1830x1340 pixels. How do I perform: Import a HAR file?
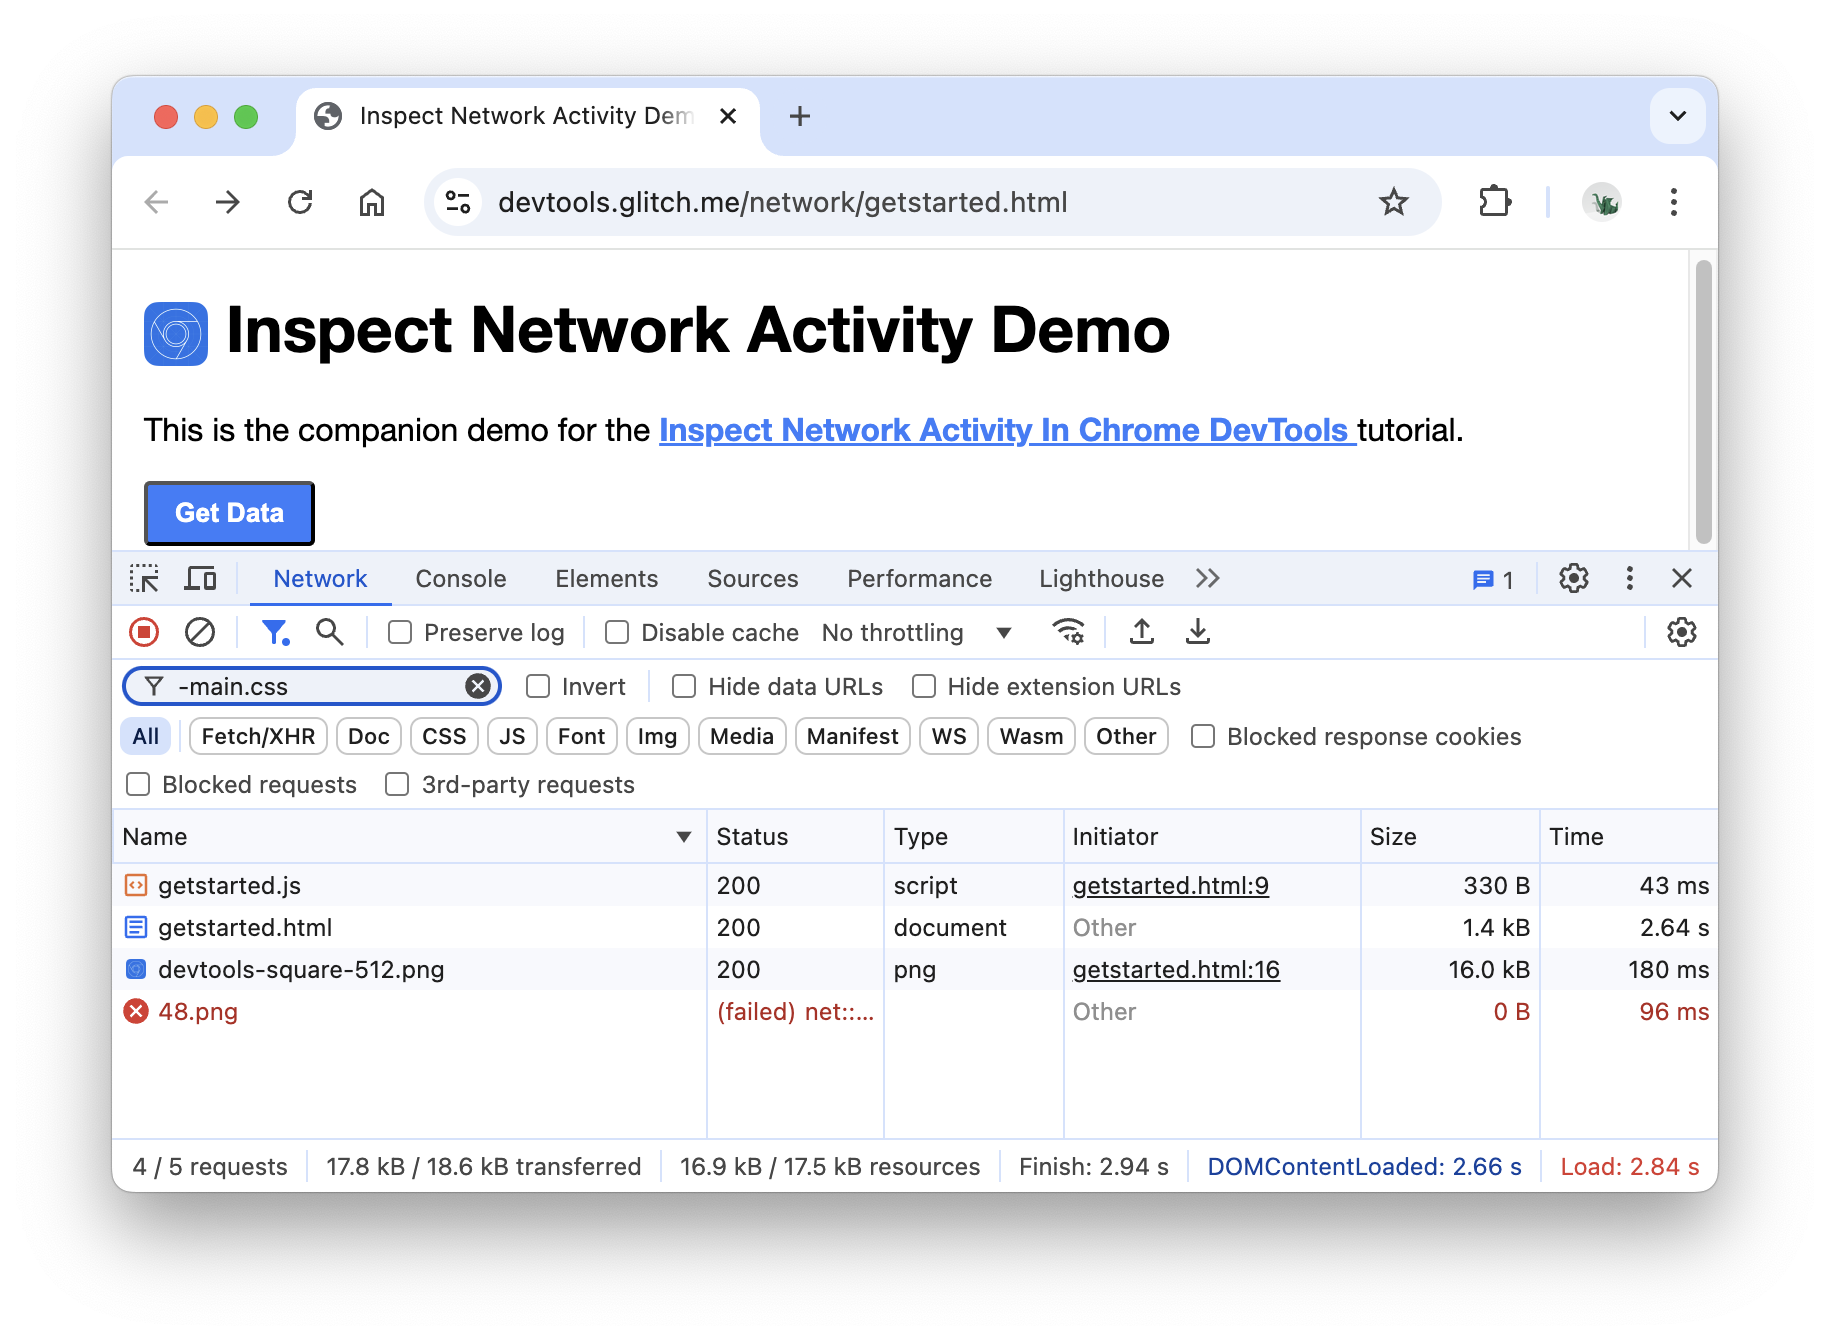[1141, 631]
